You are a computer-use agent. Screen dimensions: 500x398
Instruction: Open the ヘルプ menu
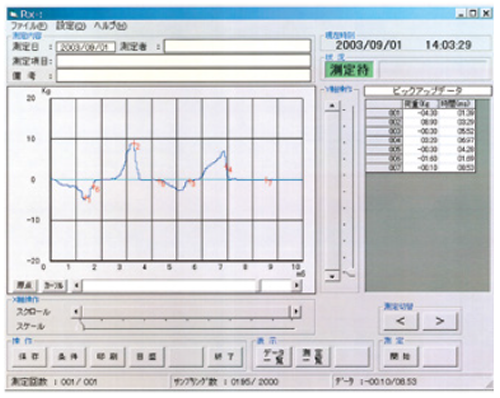click(110, 26)
